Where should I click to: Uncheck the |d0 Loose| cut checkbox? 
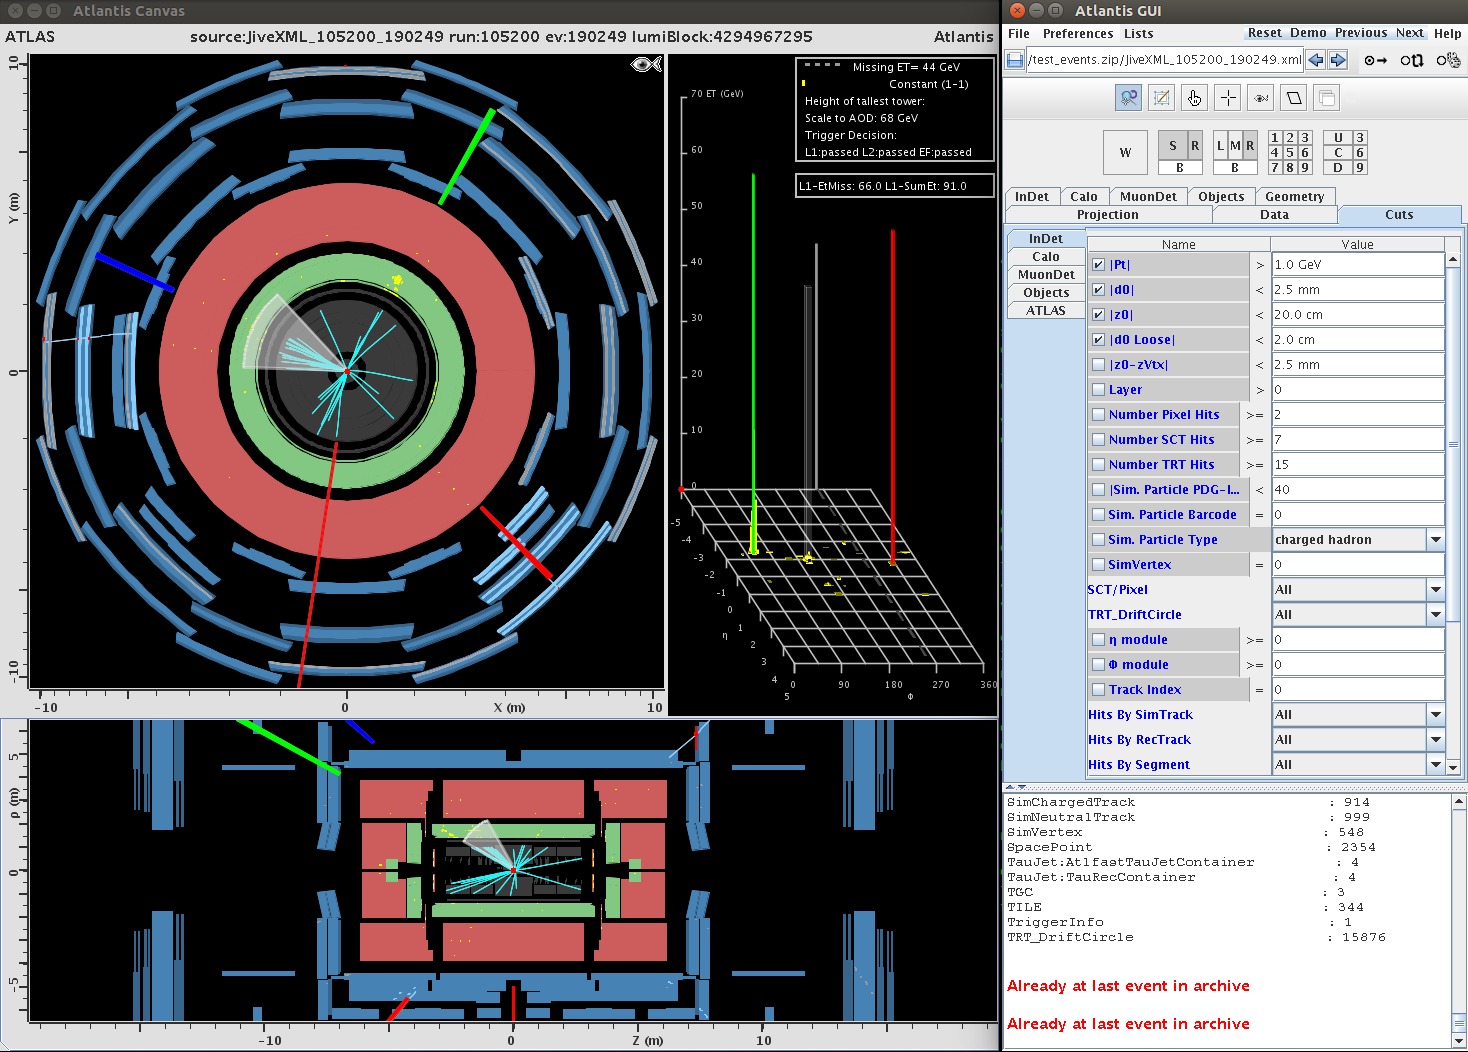(x=1099, y=340)
